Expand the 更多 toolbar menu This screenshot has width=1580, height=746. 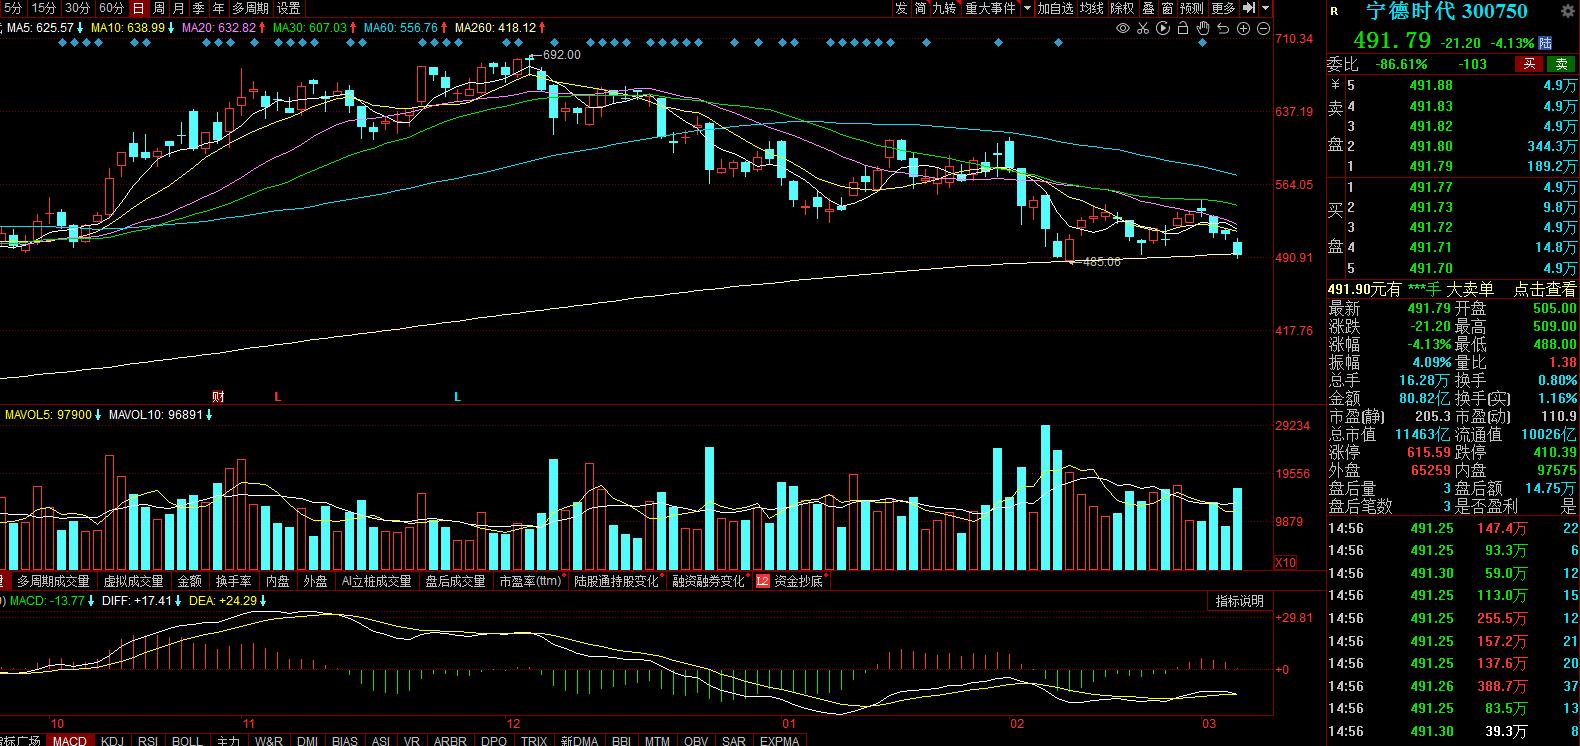pyautogui.click(x=1223, y=8)
